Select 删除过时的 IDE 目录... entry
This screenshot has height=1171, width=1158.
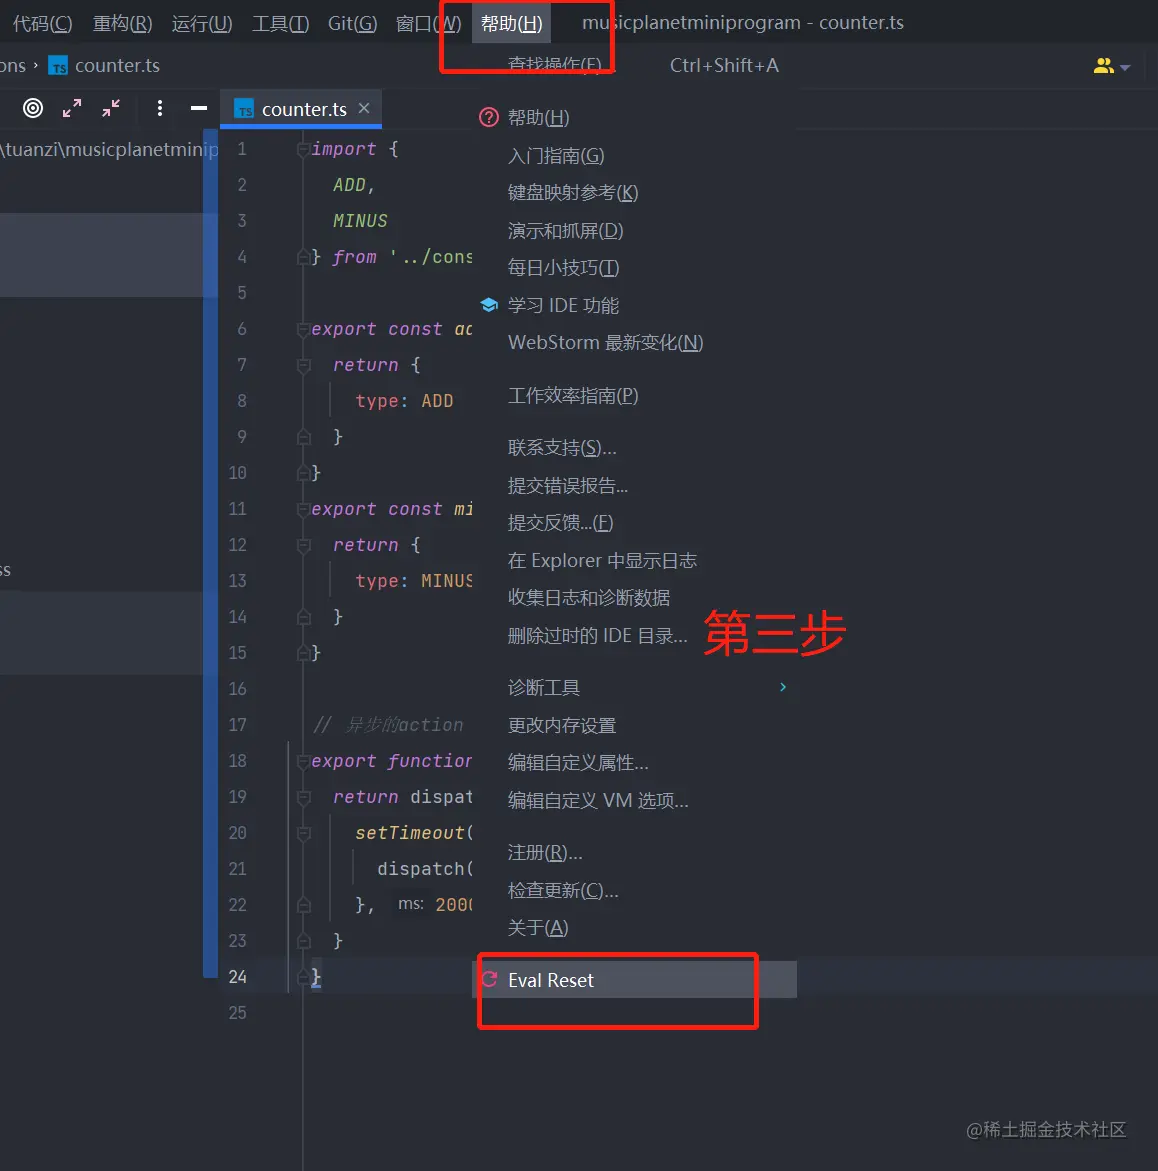(x=636, y=636)
